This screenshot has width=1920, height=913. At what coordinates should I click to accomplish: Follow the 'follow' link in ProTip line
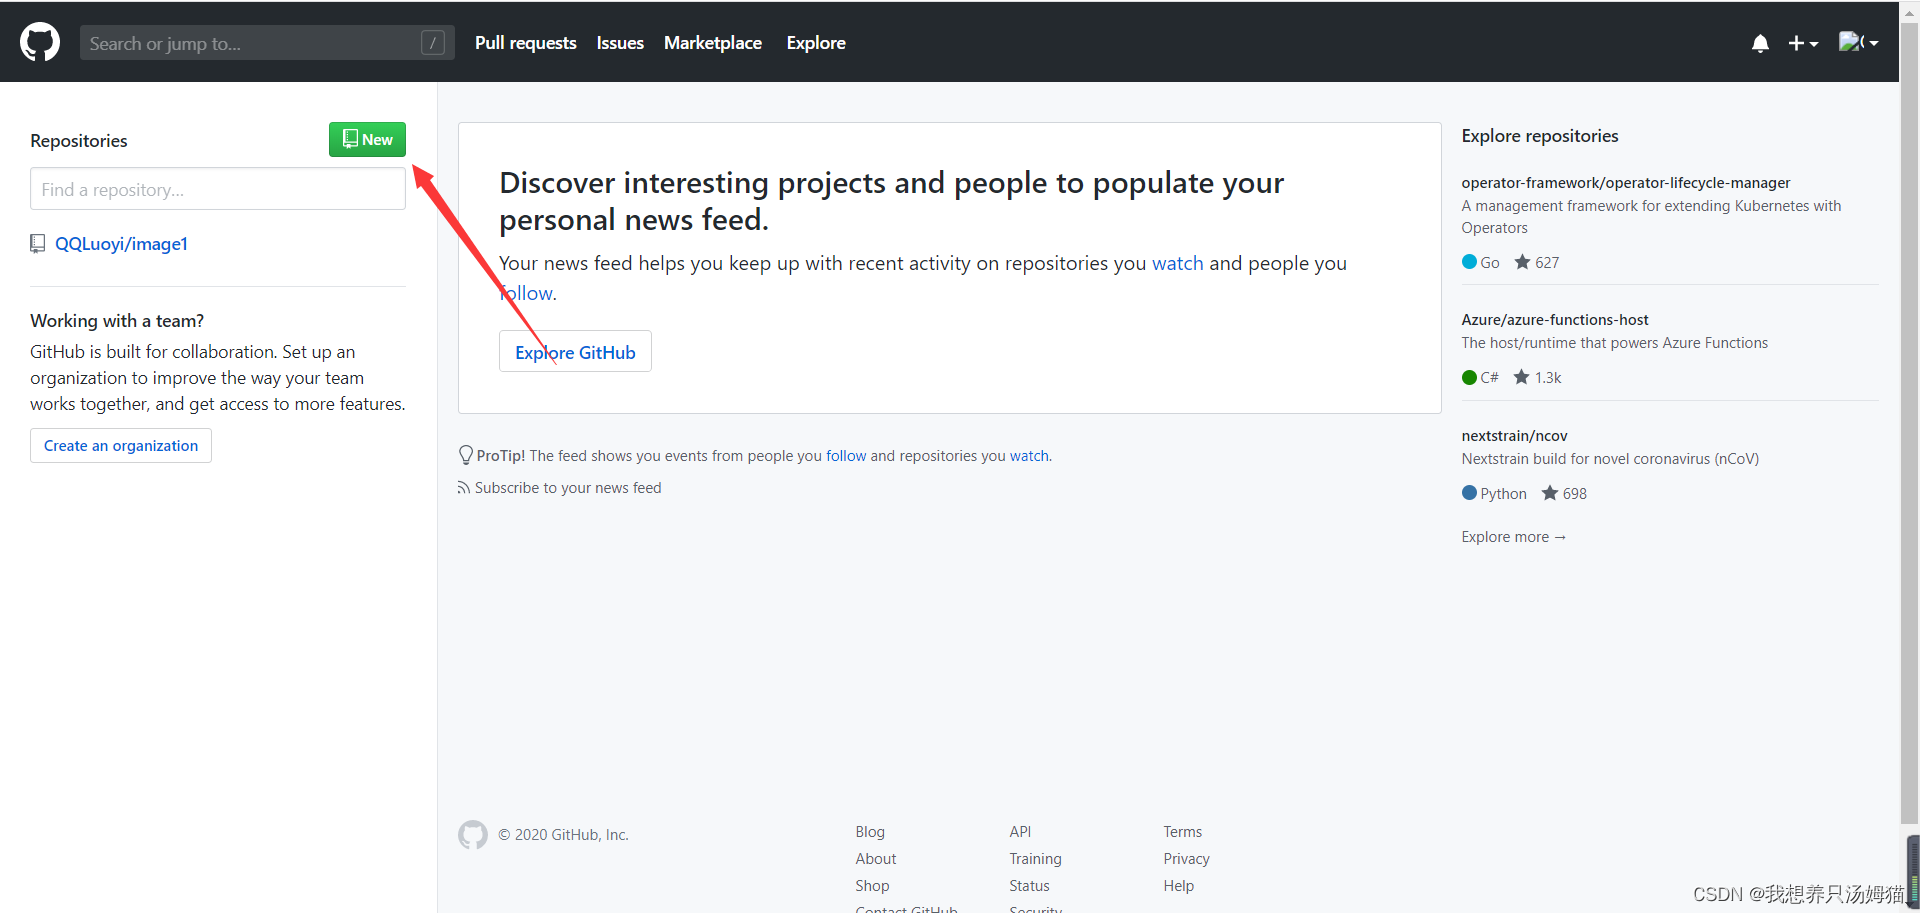pyautogui.click(x=846, y=456)
